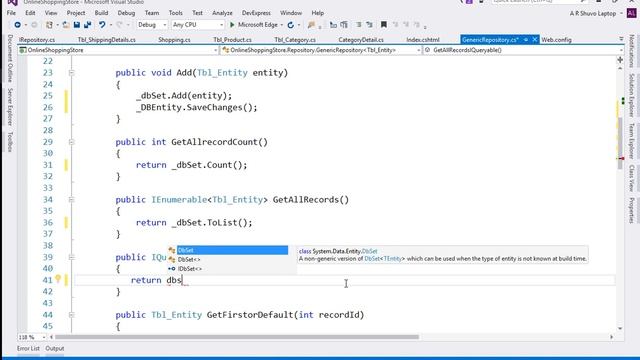
Task: Switch to the Shopping.cs tab
Action: [x=174, y=40]
